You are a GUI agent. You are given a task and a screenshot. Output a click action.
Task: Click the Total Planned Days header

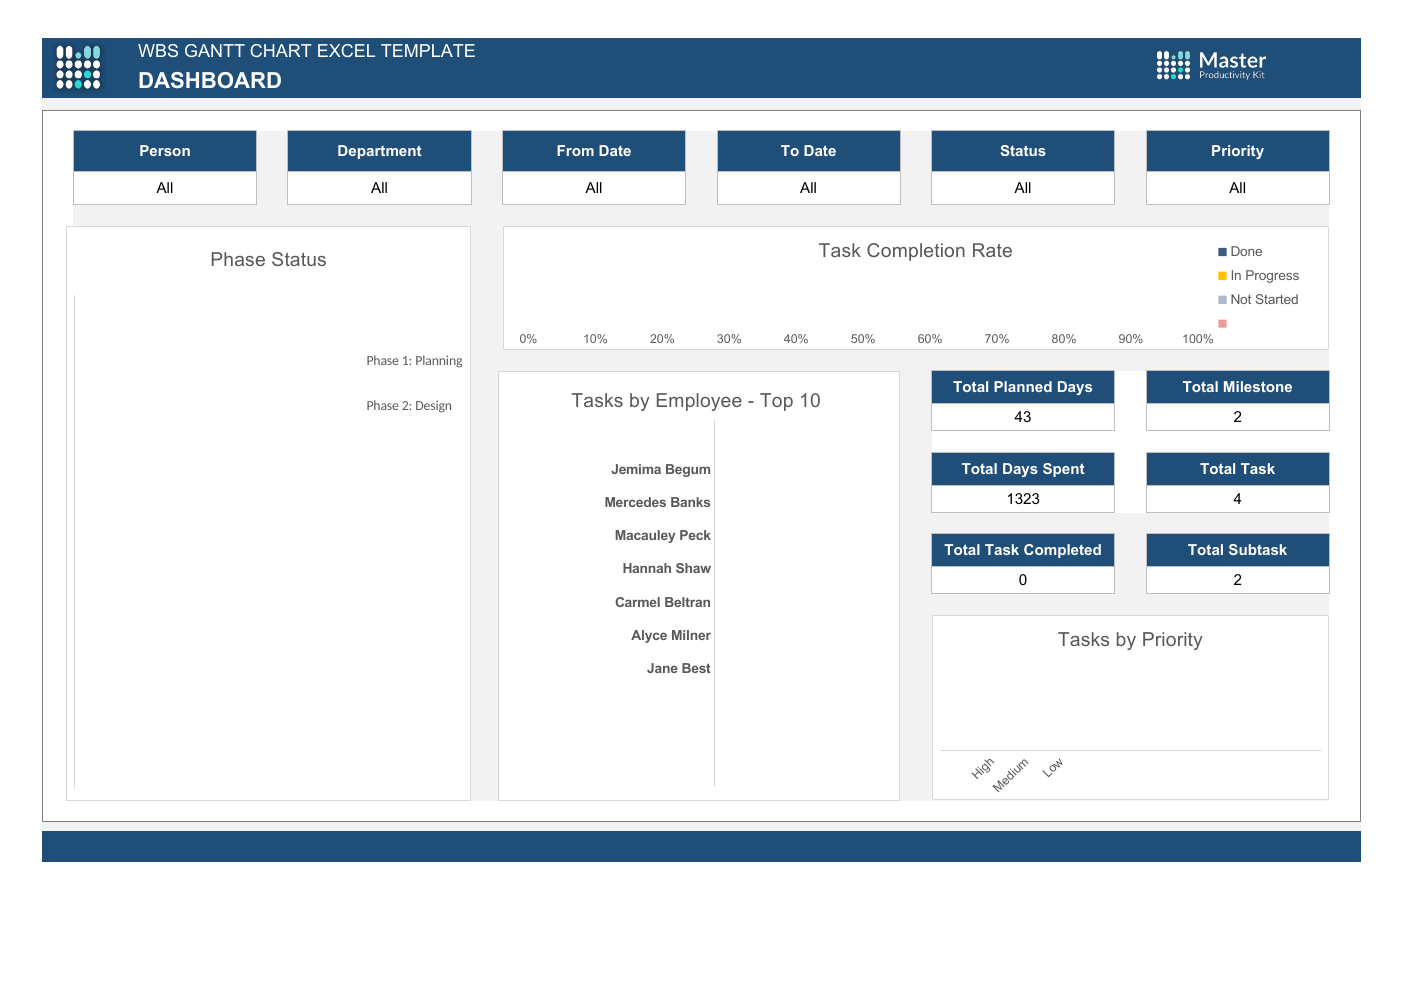coord(1023,387)
